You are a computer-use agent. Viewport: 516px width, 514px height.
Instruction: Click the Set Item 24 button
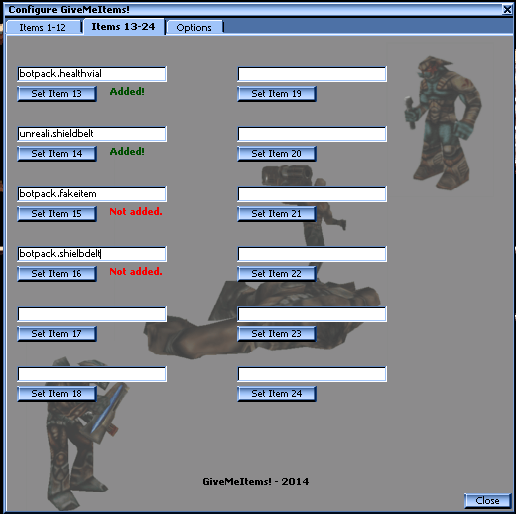[x=277, y=394]
